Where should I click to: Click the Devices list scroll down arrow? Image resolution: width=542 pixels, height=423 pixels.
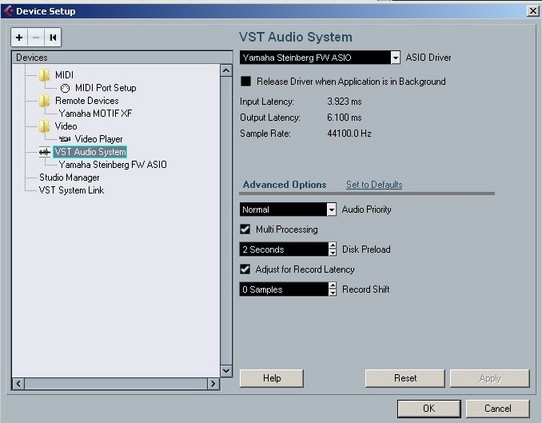point(226,371)
